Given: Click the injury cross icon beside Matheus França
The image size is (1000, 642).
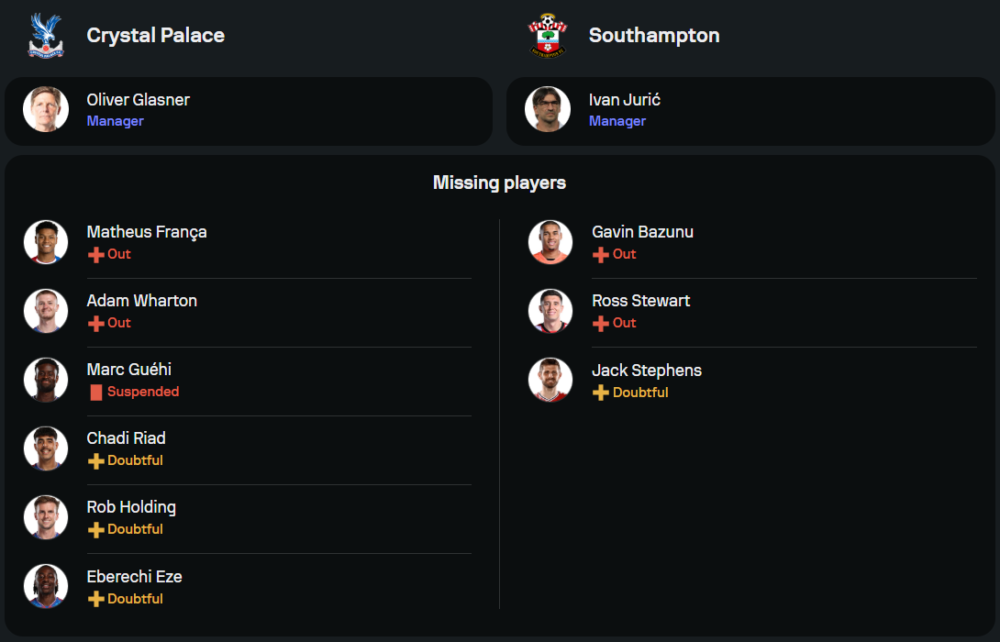Looking at the screenshot, I should (x=96, y=255).
